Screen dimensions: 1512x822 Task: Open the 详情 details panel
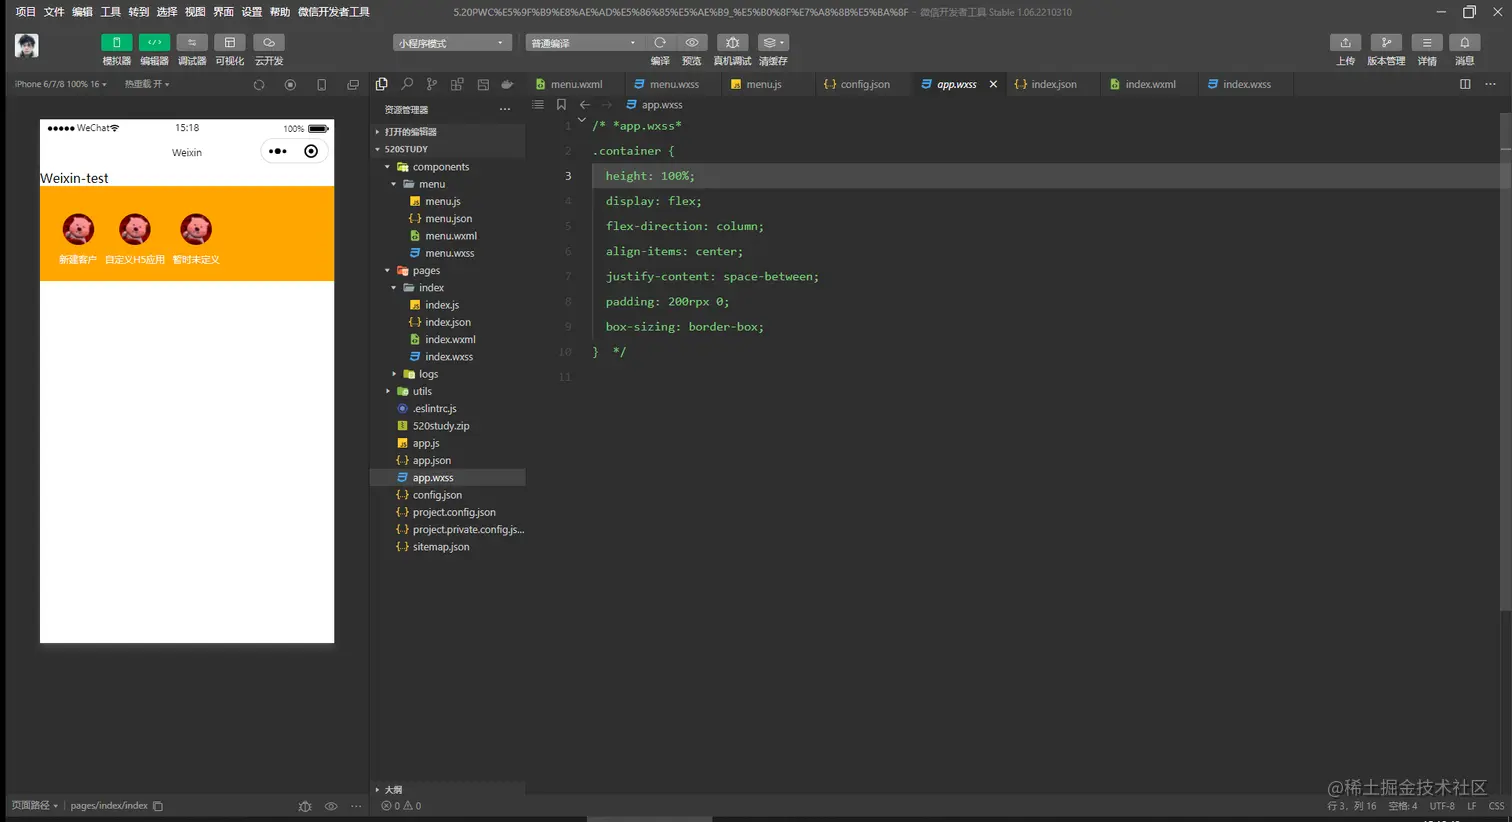(1427, 42)
